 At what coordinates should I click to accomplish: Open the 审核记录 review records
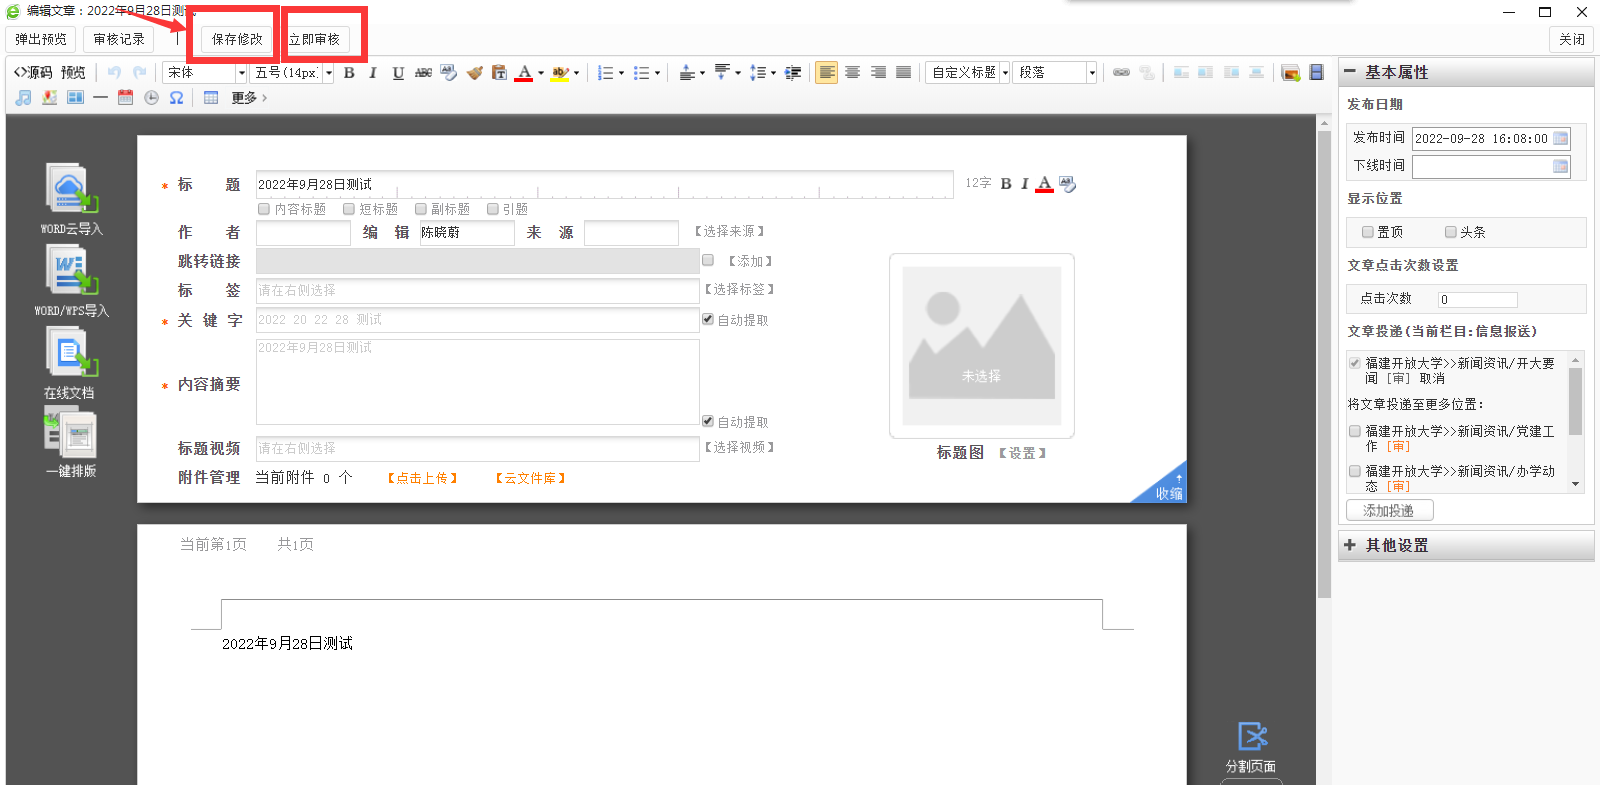pos(119,39)
